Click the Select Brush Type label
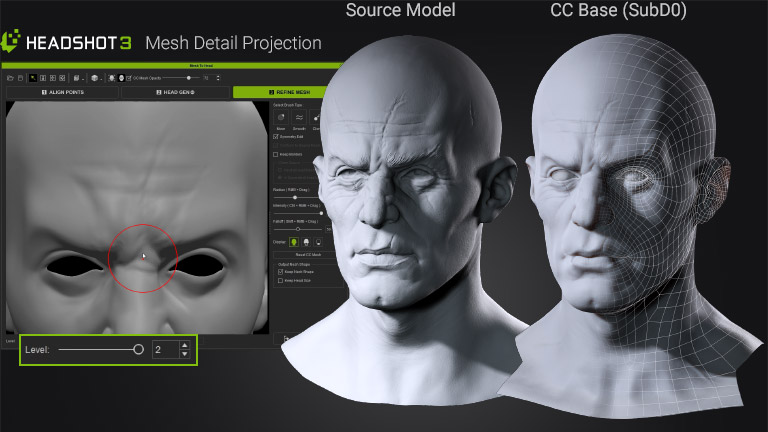This screenshot has height=432, width=768. pyautogui.click(x=288, y=105)
